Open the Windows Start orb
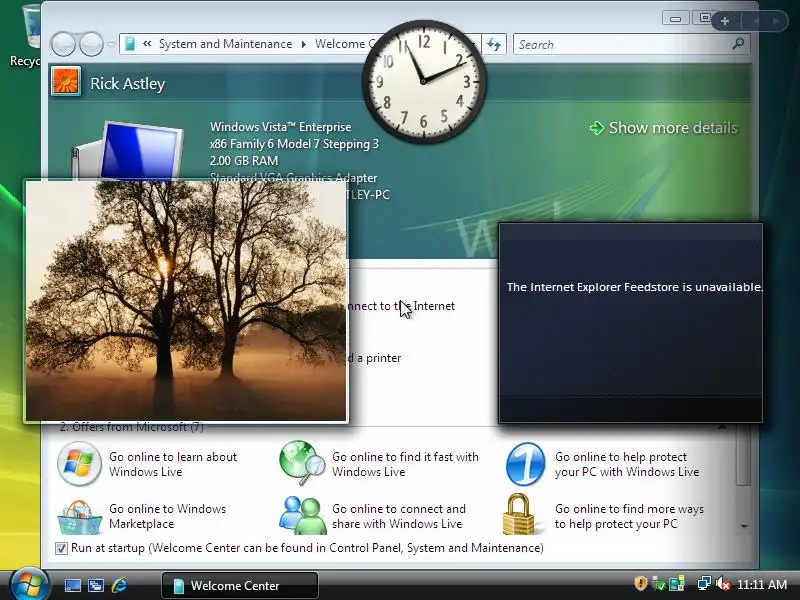The height and width of the screenshot is (600, 800). (x=29, y=585)
